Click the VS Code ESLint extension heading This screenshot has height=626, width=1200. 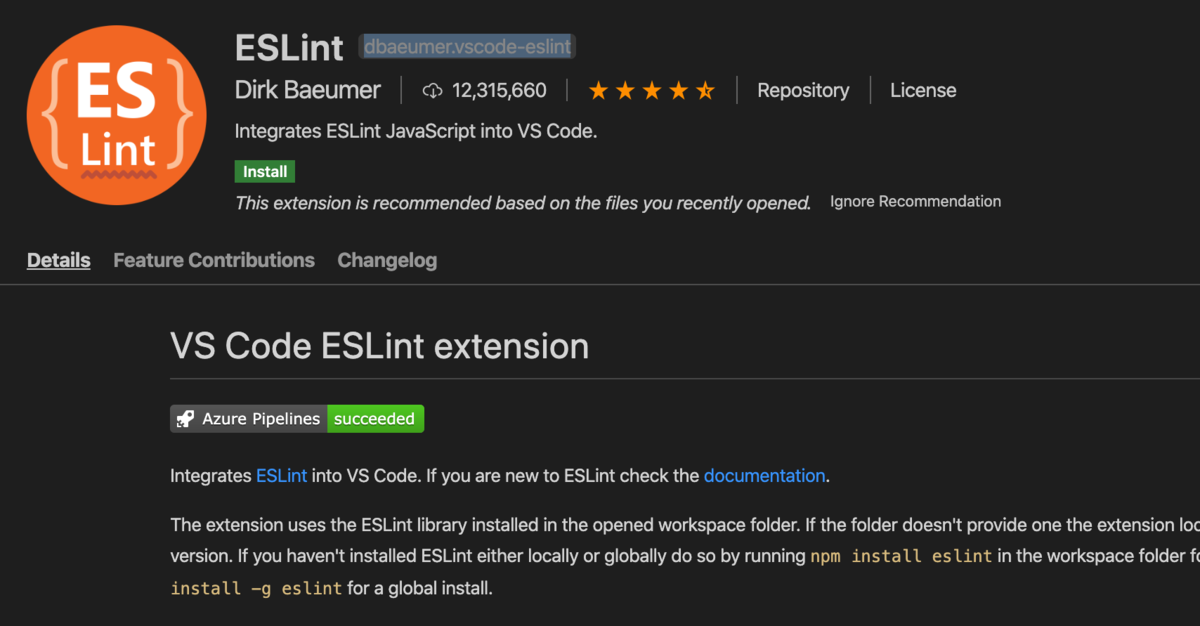click(380, 346)
